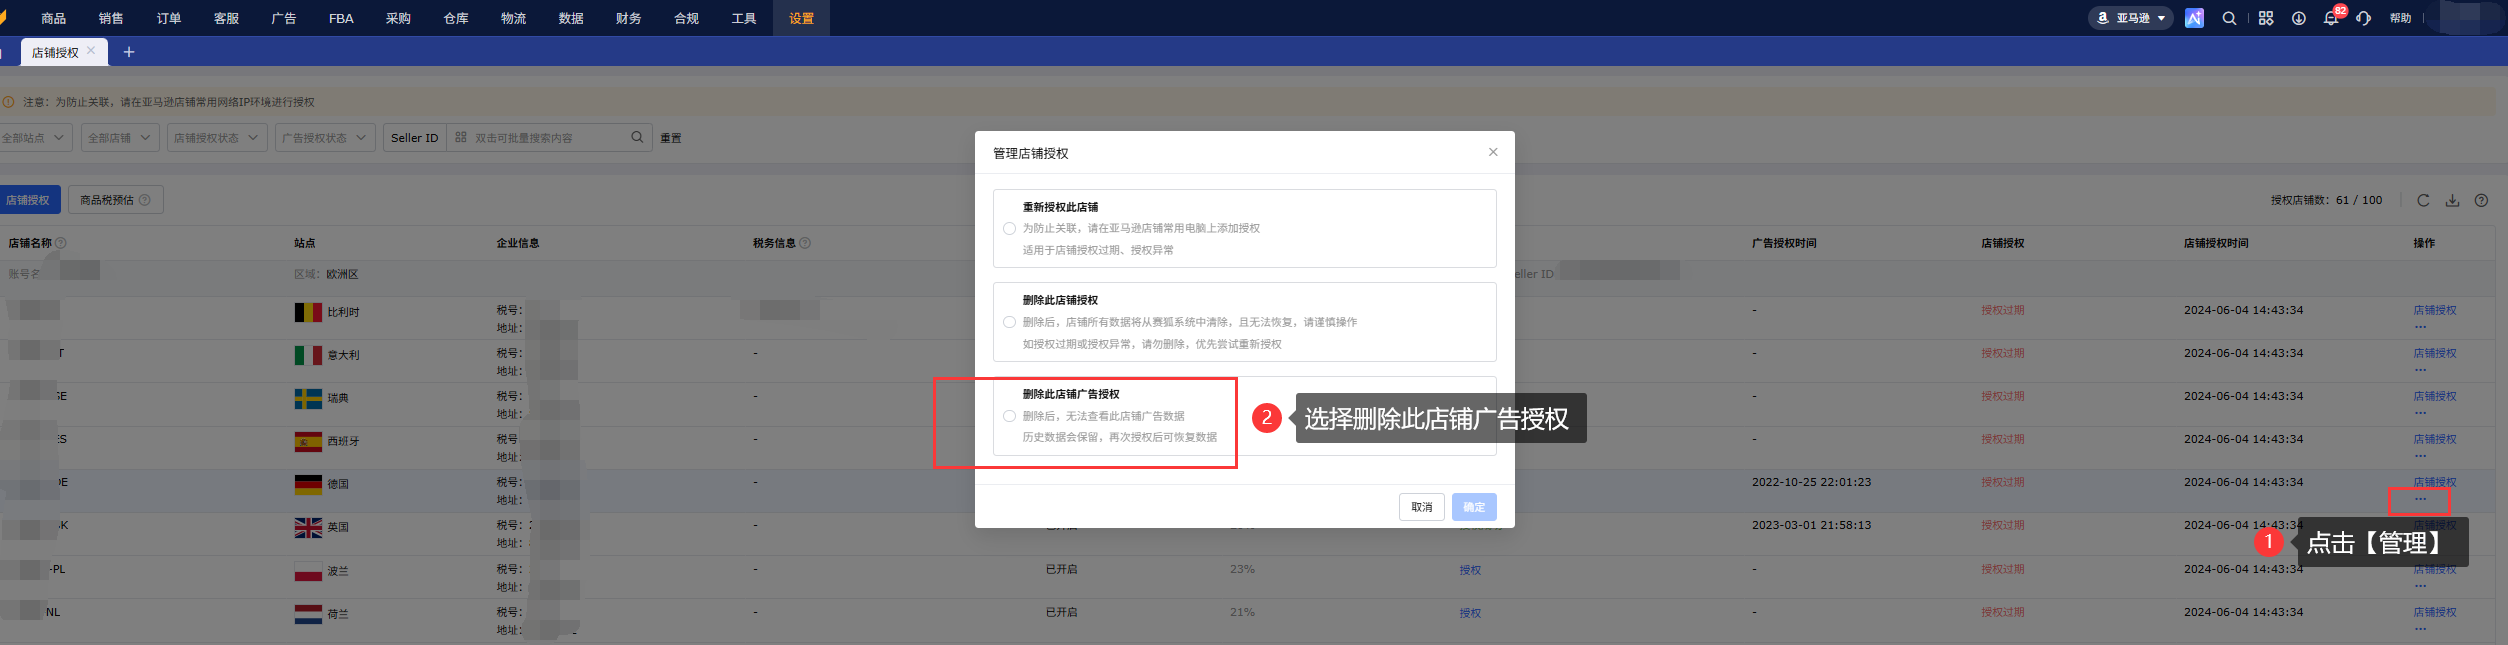Image resolution: width=2508 pixels, height=645 pixels.
Task: Click the 取消 button in the dialog
Action: pyautogui.click(x=1421, y=507)
